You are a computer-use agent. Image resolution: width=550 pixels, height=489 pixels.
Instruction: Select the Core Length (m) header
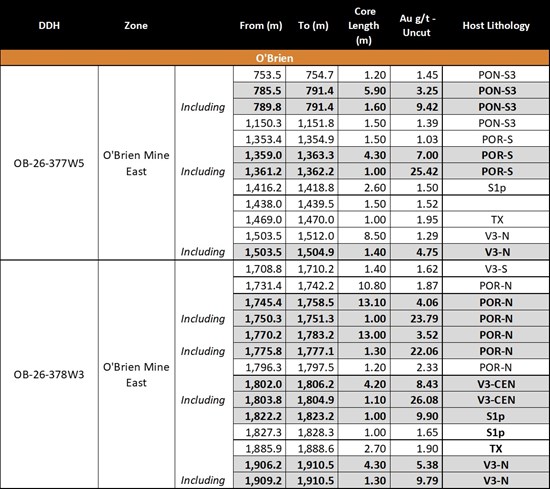(x=364, y=26)
